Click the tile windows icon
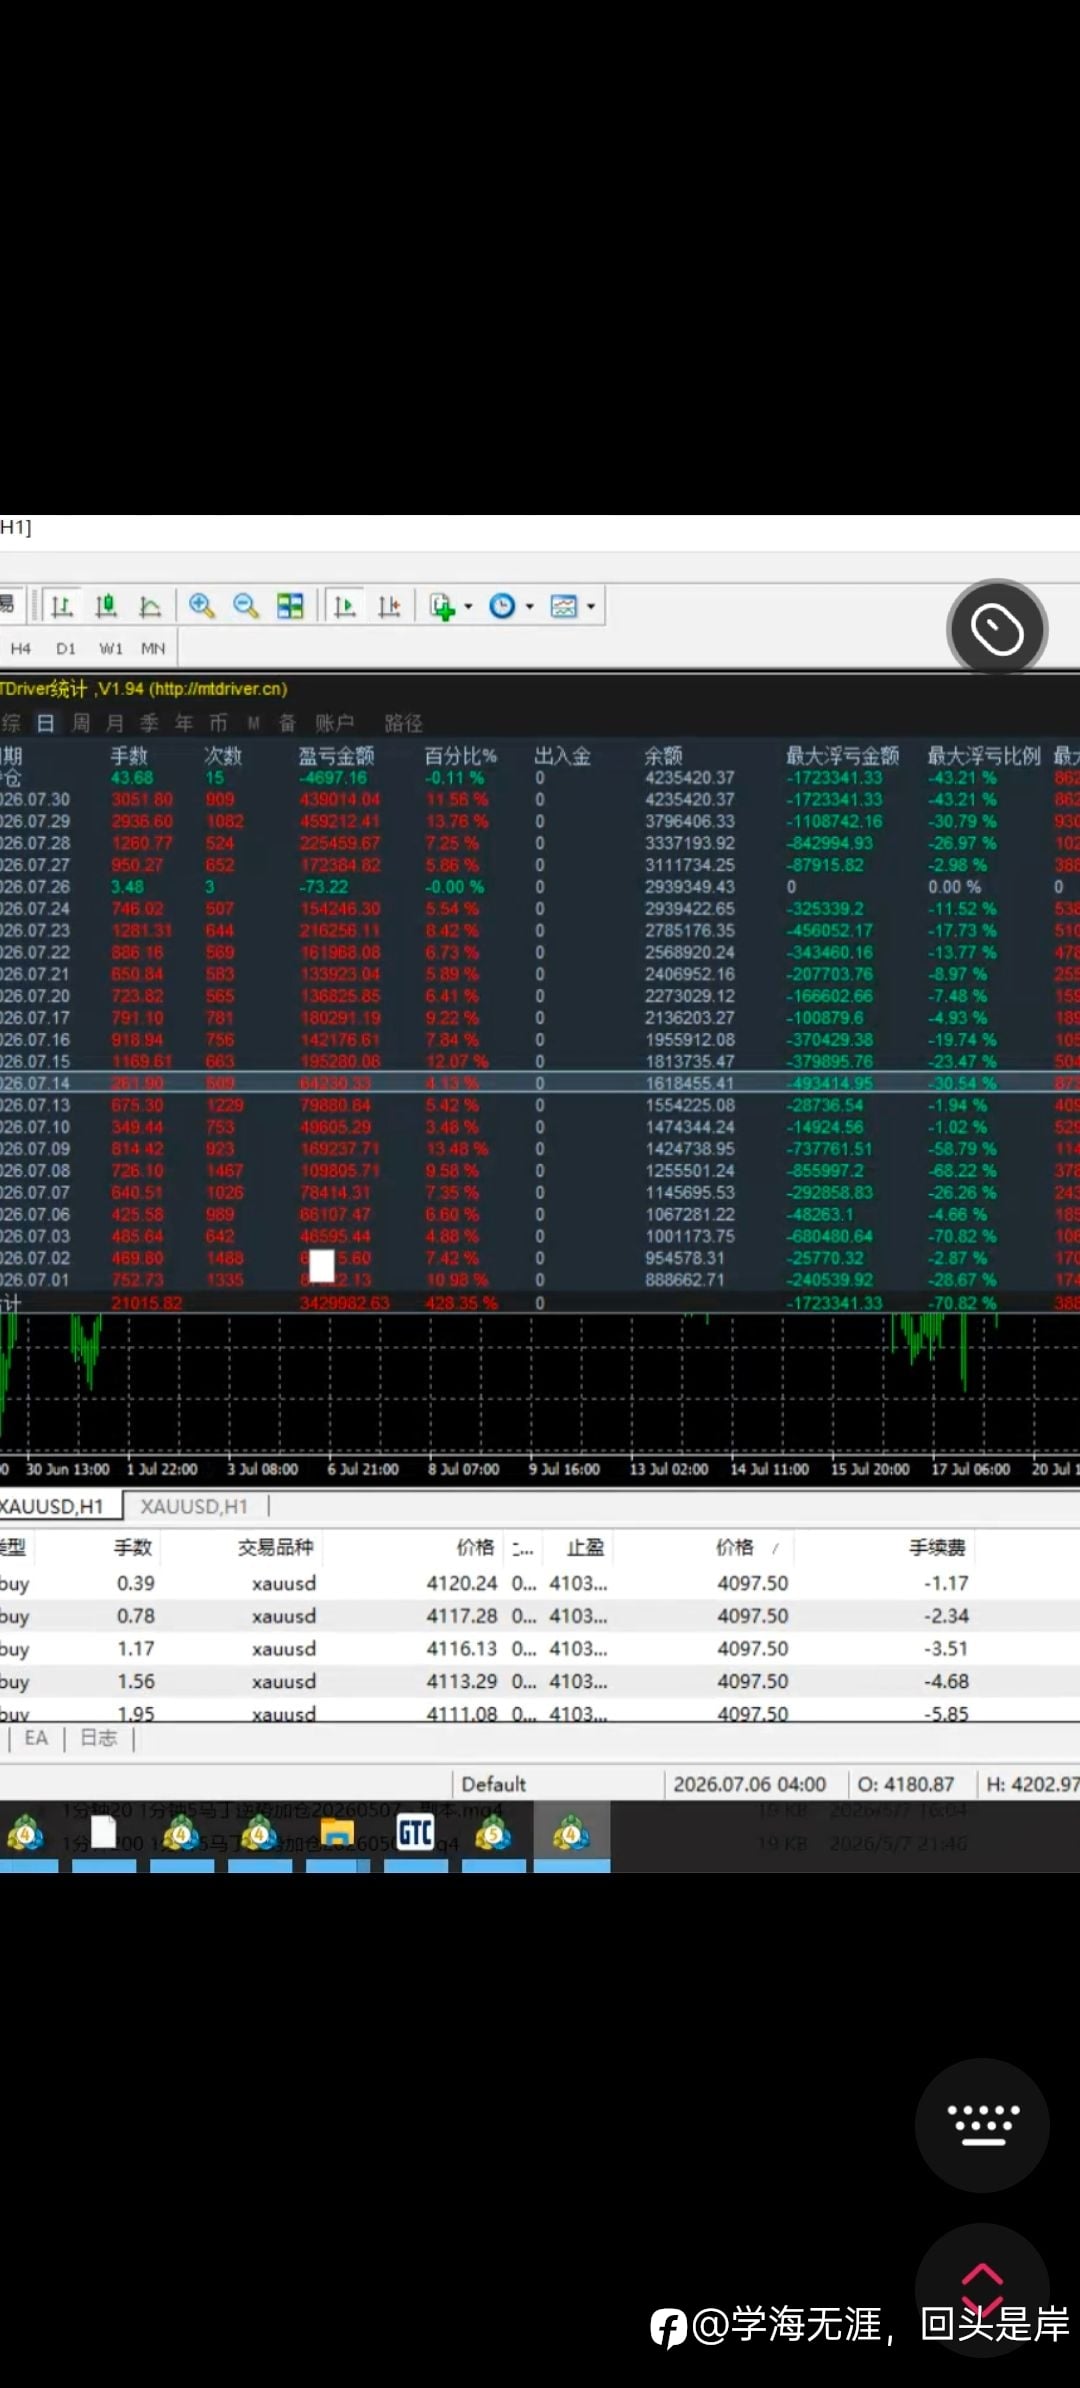This screenshot has height=2388, width=1080. click(290, 606)
